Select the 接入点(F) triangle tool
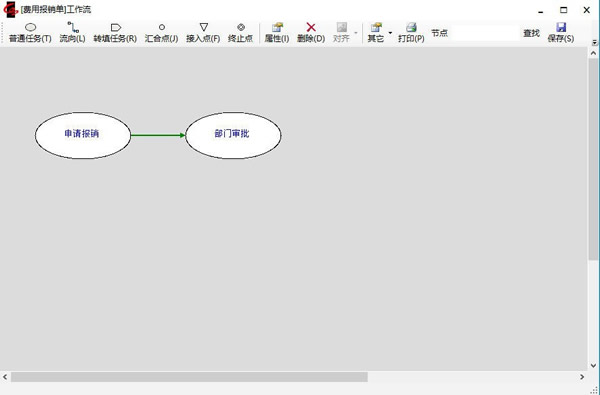Image resolution: width=600 pixels, height=395 pixels. 203,33
